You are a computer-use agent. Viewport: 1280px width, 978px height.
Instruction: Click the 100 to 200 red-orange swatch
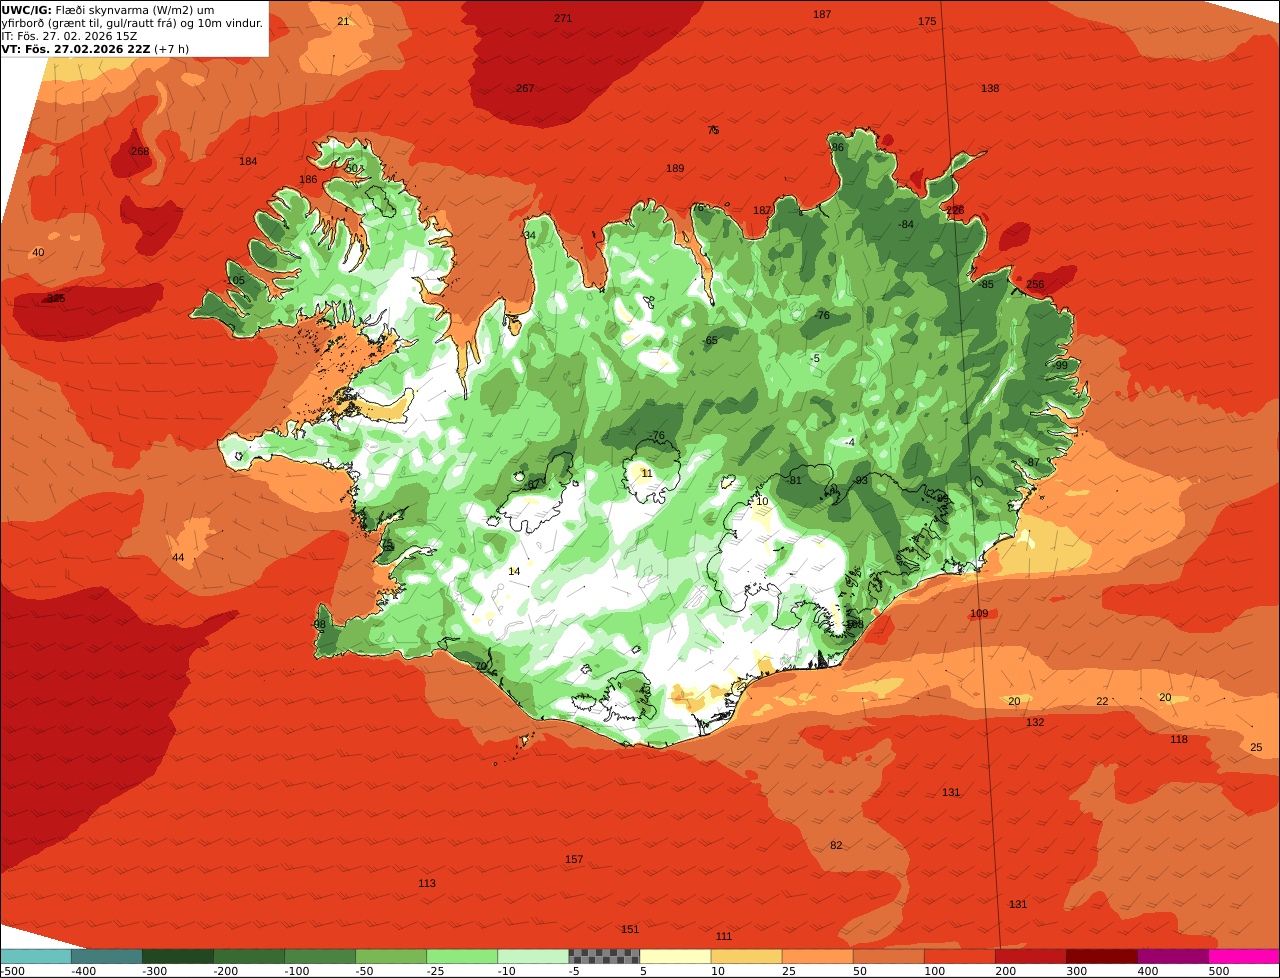tap(959, 956)
